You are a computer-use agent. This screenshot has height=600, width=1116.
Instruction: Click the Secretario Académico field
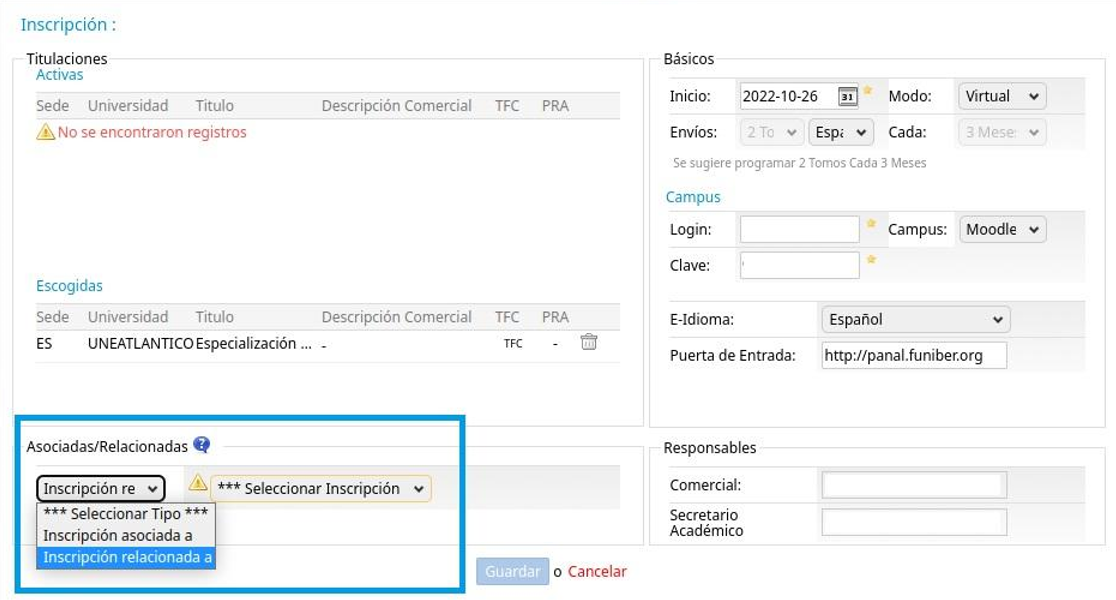[x=913, y=522]
